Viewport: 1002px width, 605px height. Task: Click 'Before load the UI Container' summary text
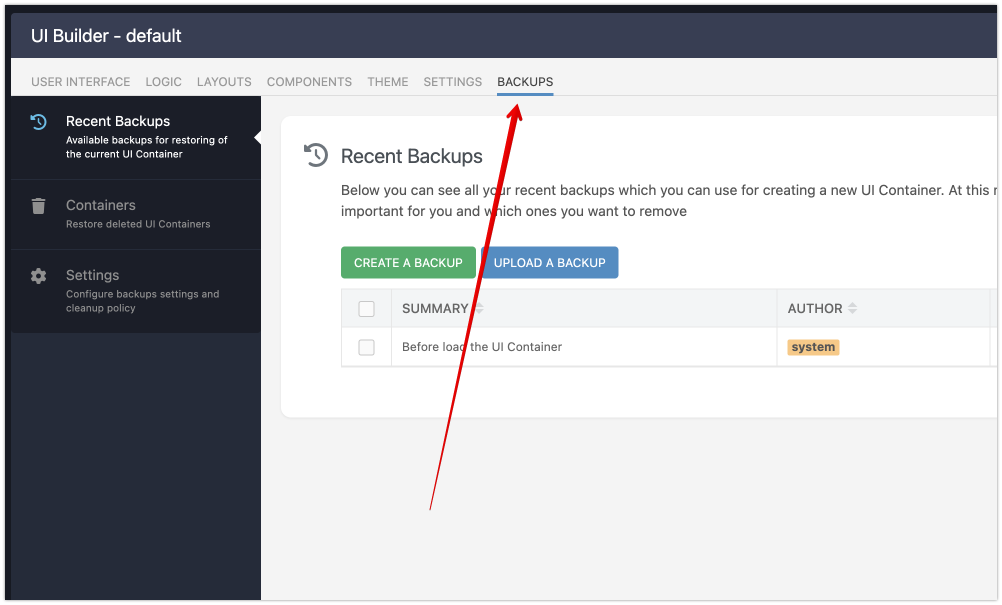(x=482, y=347)
